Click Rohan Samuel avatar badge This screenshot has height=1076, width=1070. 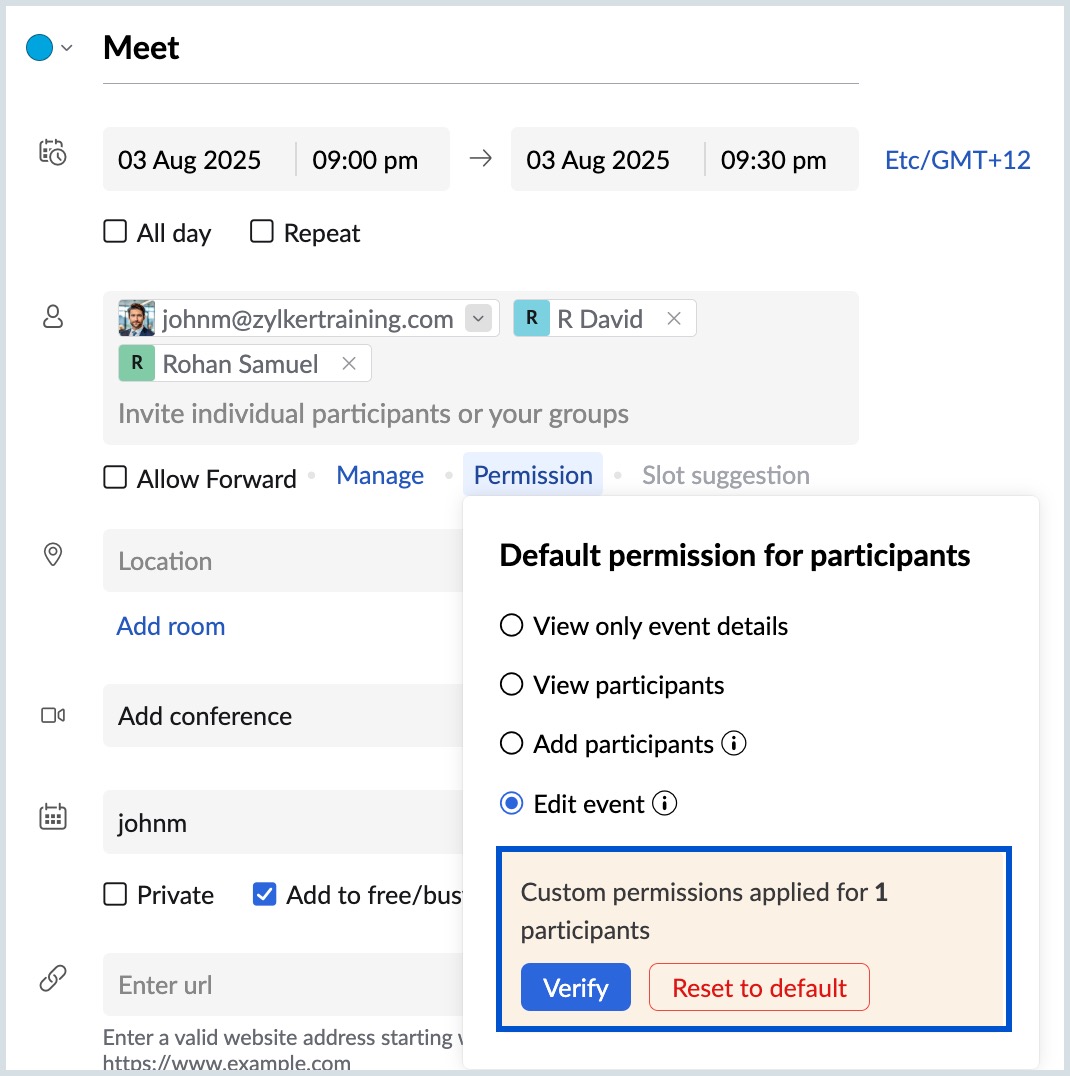(137, 363)
